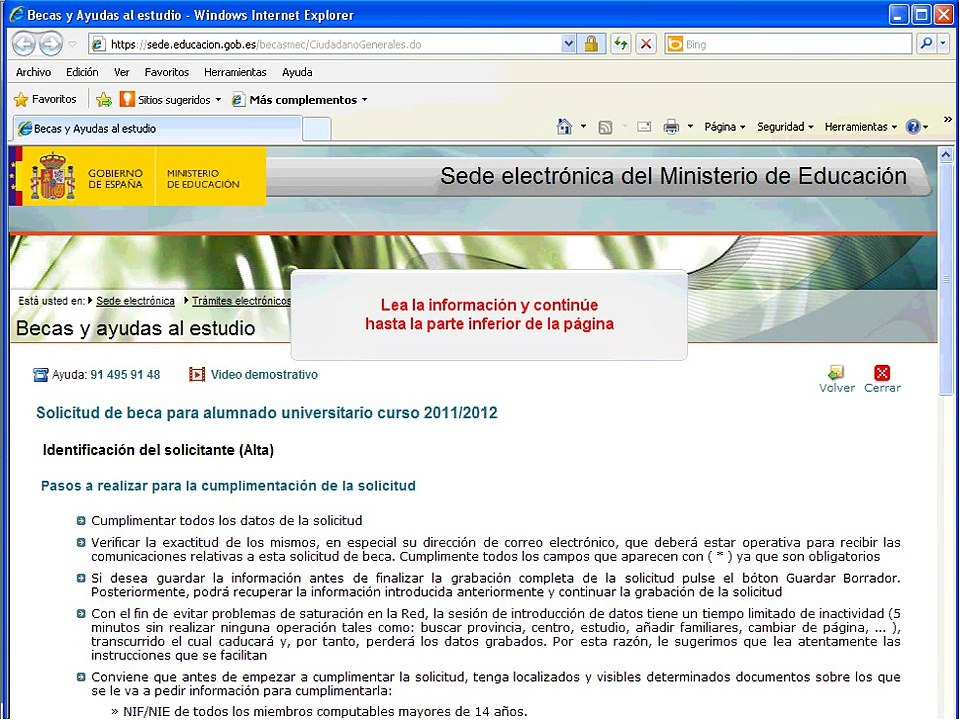960x720 pixels.
Task: Open the Video demostrativo link
Action: [x=264, y=375]
